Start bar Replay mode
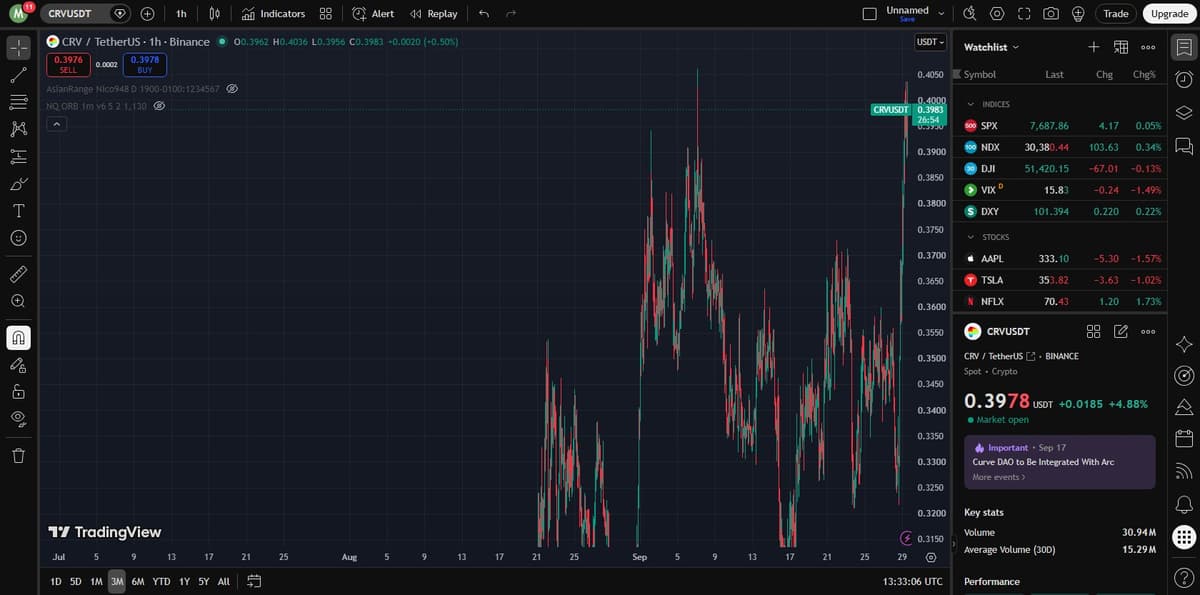The width and height of the screenshot is (1200, 595). (434, 14)
